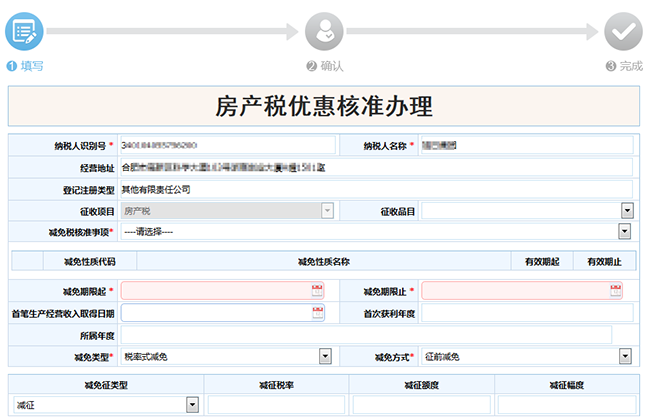This screenshot has width=650, height=419.
Task: Focus the 所属年度 input field
Action: pos(365,334)
